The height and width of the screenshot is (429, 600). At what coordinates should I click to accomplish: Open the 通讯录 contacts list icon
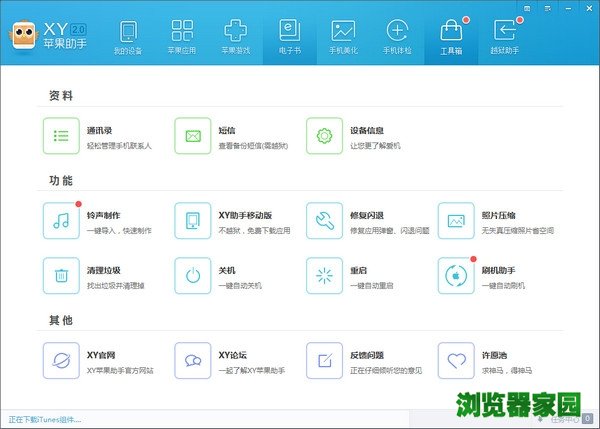click(61, 136)
